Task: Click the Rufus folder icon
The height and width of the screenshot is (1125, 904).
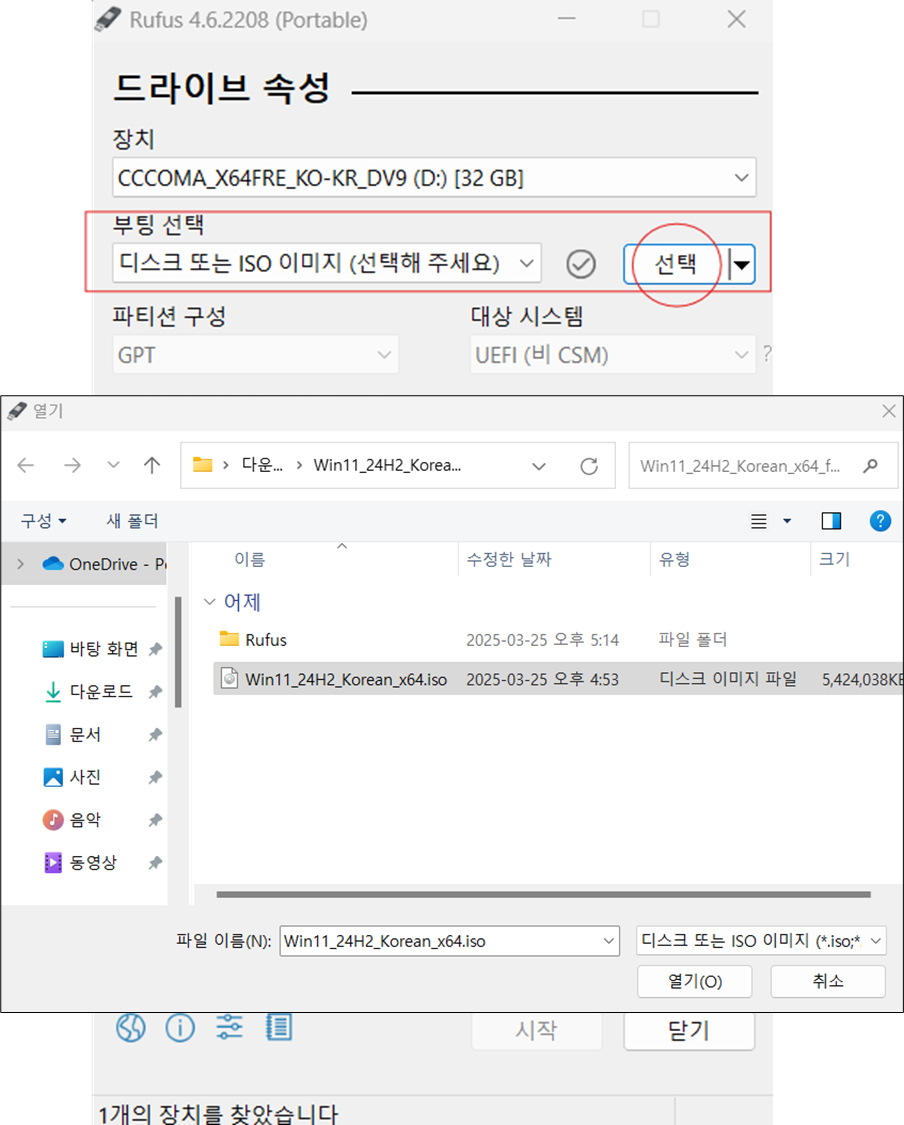Action: (229, 639)
